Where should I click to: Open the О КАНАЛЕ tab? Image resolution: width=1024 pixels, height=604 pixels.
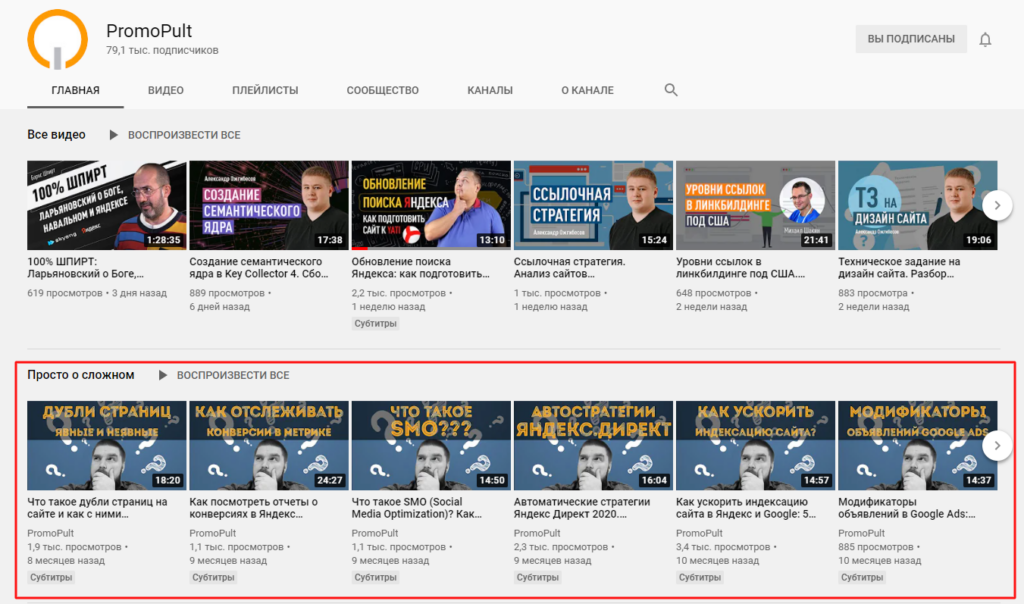click(x=587, y=90)
